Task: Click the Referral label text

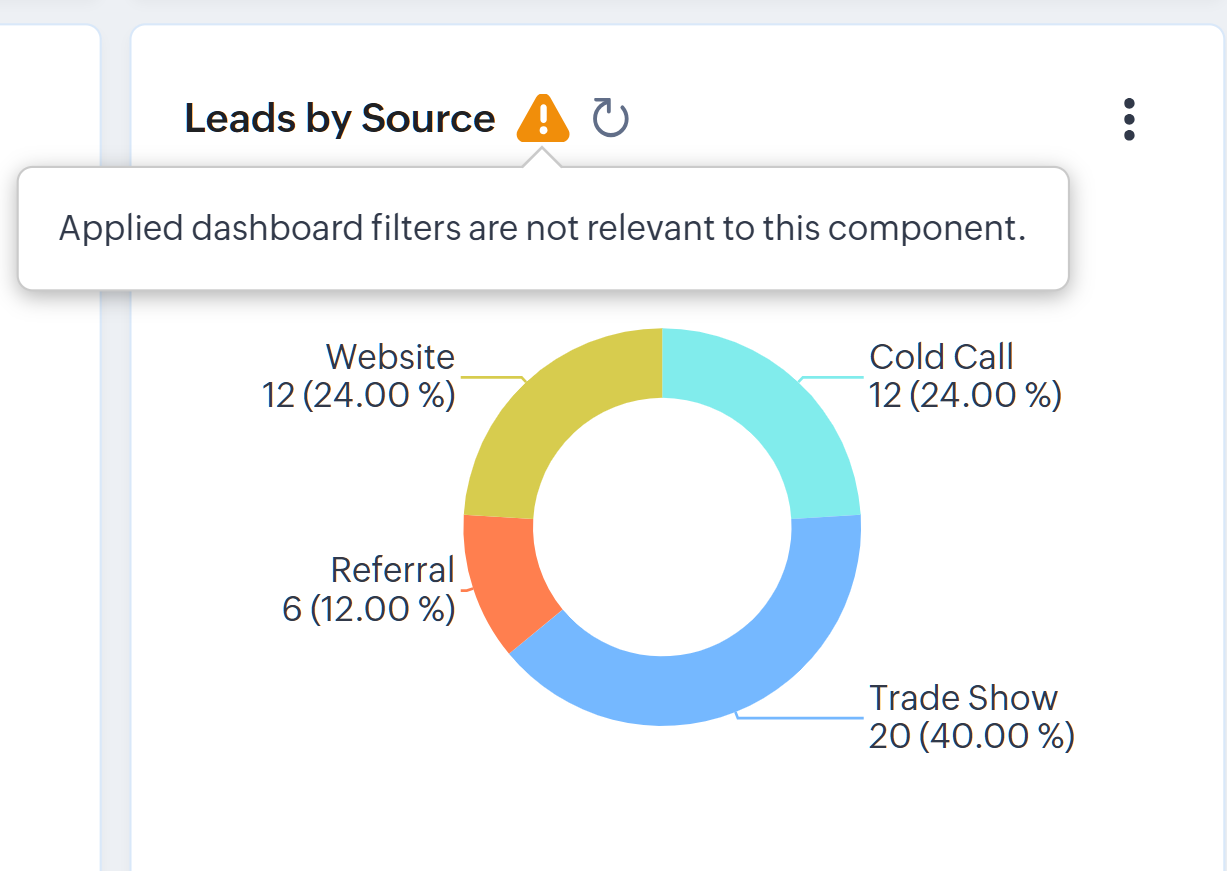Action: [x=392, y=570]
